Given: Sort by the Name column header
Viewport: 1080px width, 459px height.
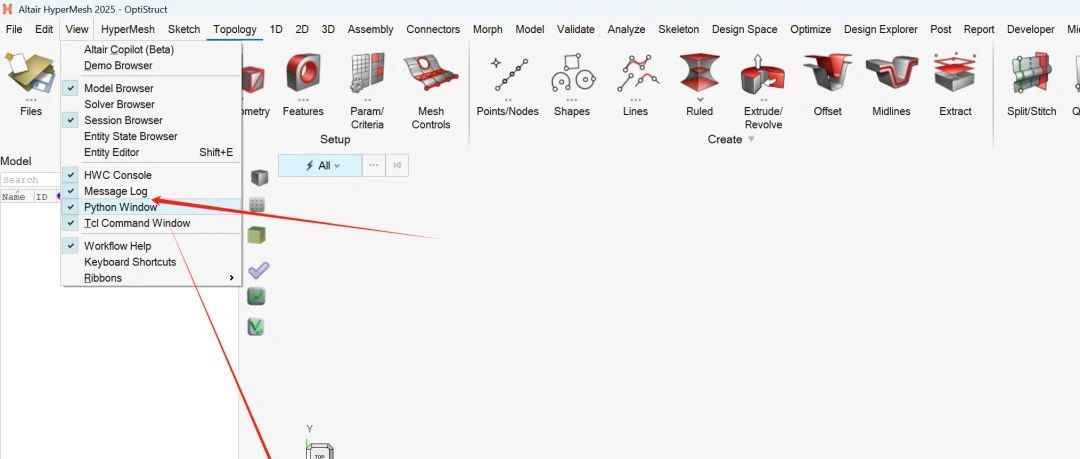Looking at the screenshot, I should (x=14, y=196).
